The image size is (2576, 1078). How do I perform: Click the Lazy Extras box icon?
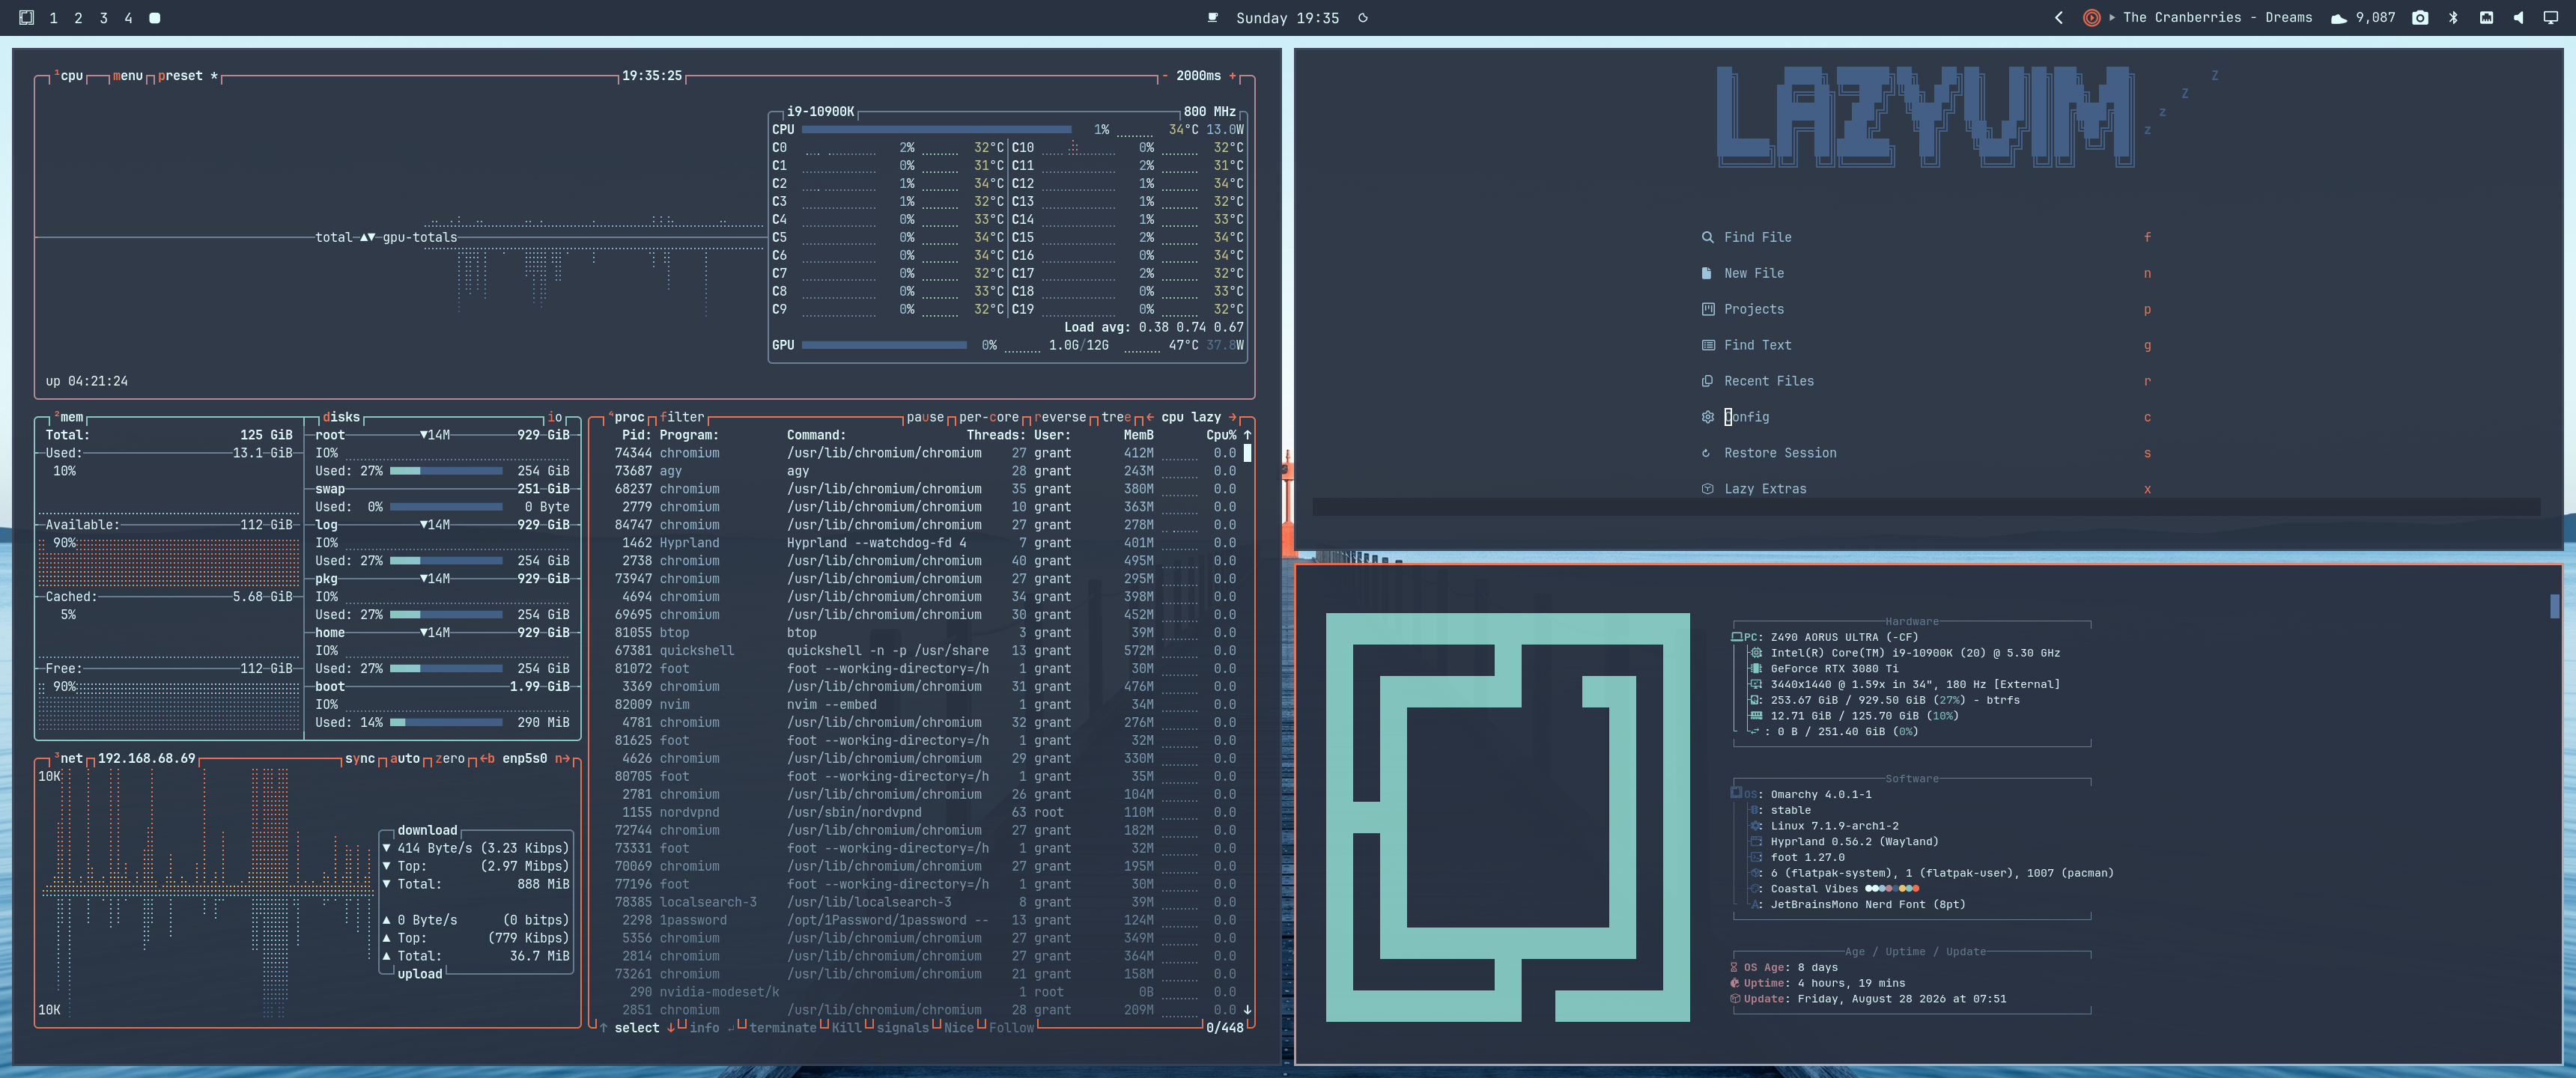point(1707,489)
